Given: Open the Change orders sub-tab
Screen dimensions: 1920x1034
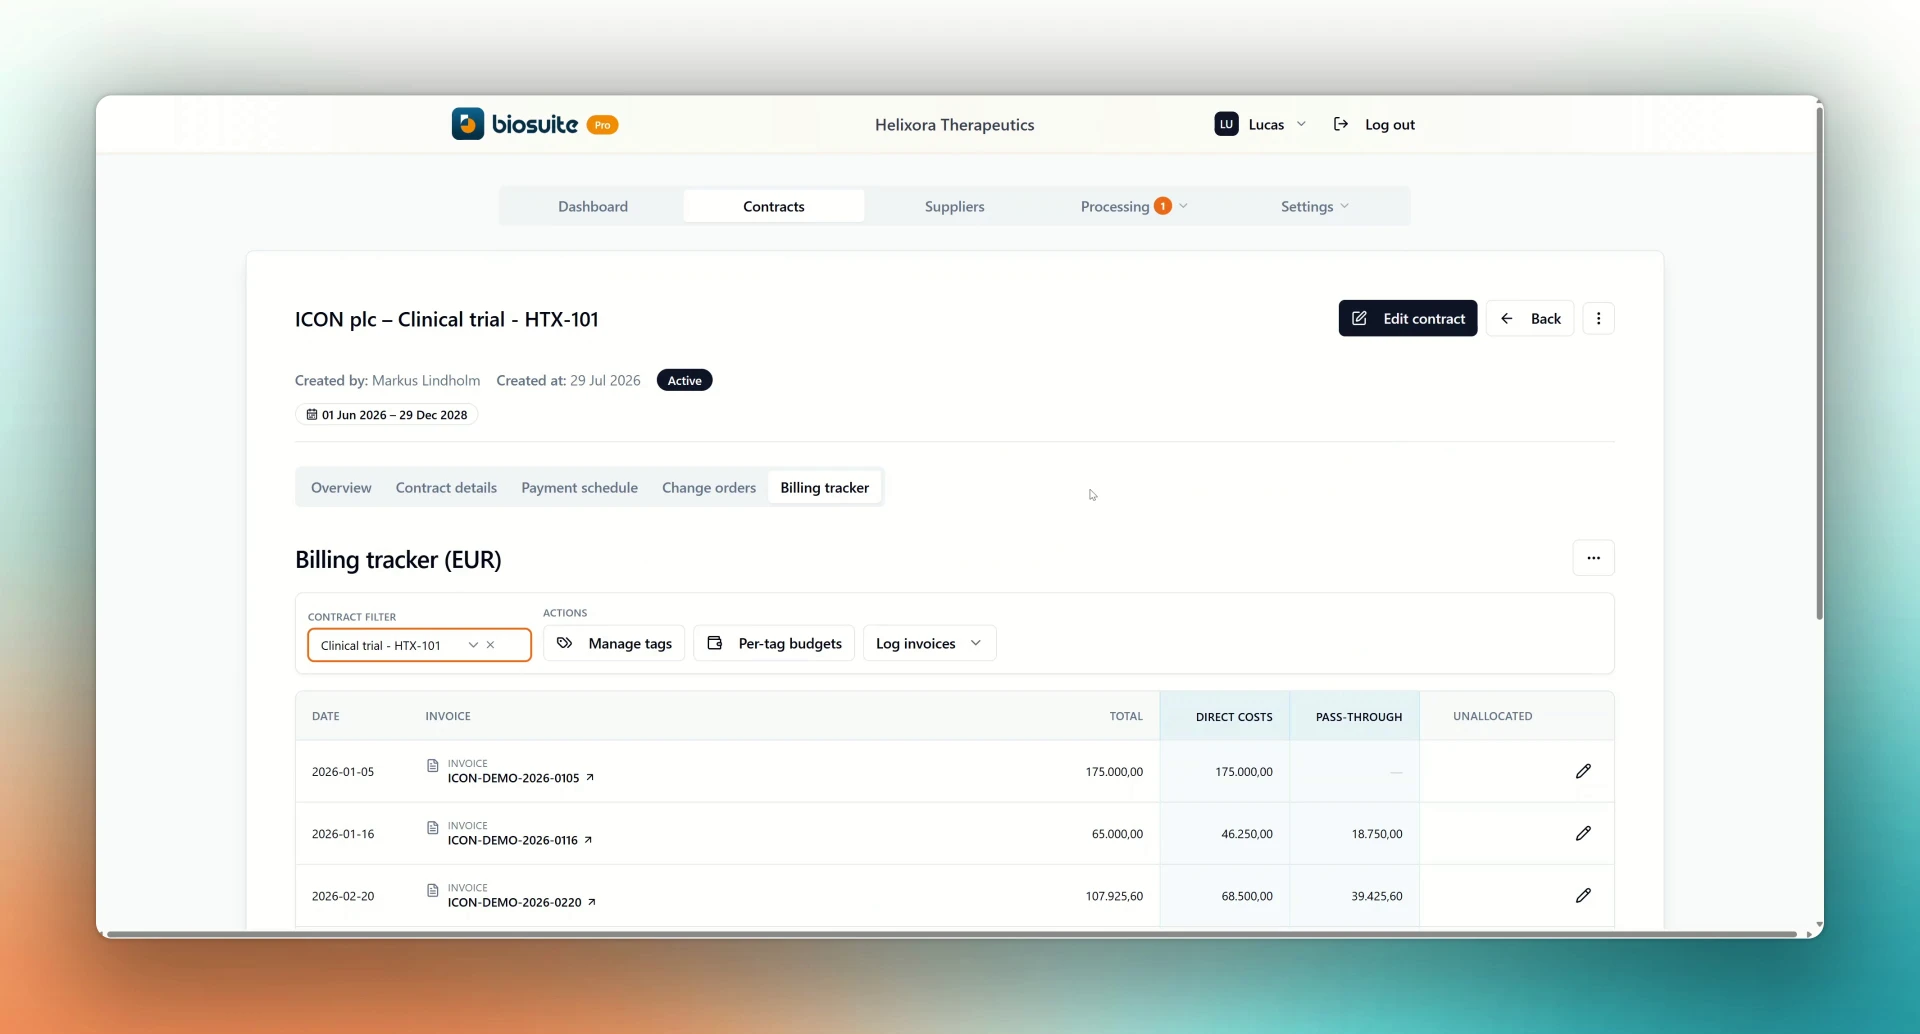Looking at the screenshot, I should click(709, 487).
